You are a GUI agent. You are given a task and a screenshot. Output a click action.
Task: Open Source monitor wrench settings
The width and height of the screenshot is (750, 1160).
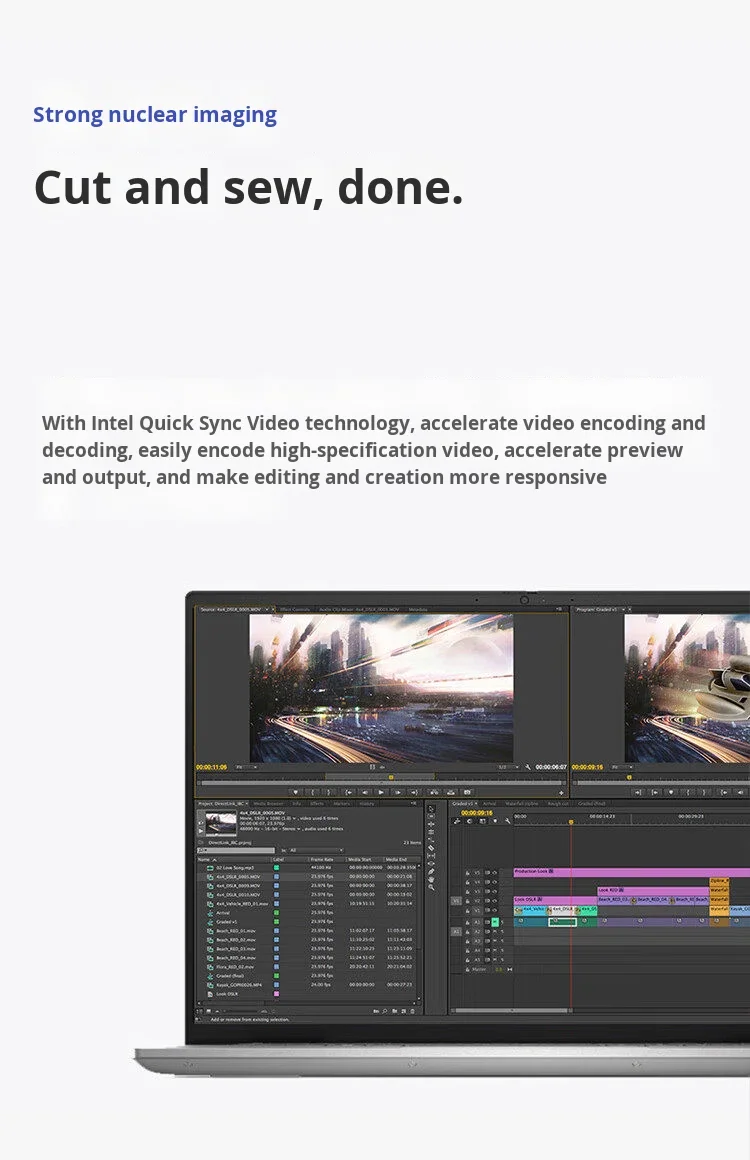[x=526, y=767]
